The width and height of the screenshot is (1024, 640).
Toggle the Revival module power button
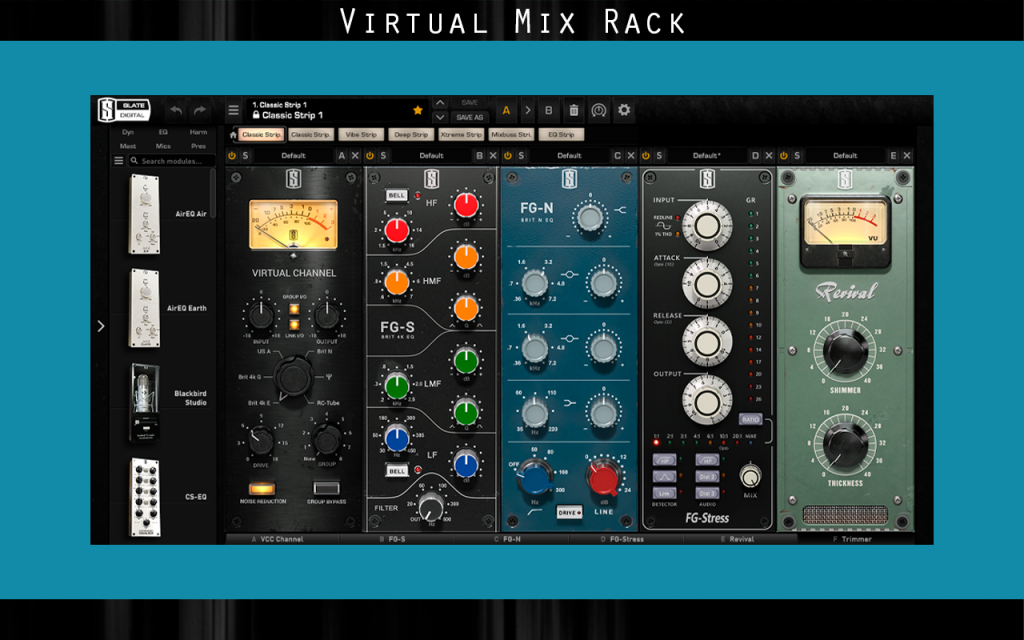coord(784,155)
